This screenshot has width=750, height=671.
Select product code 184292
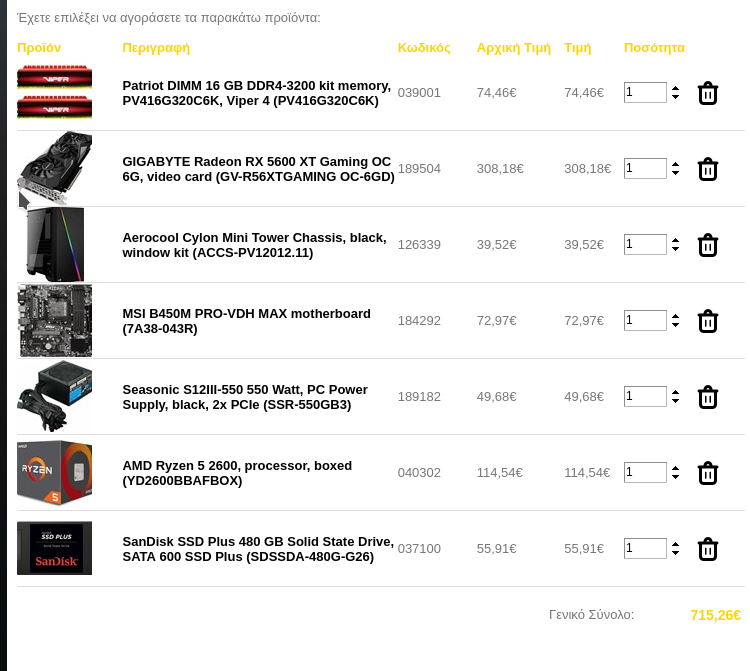(419, 320)
